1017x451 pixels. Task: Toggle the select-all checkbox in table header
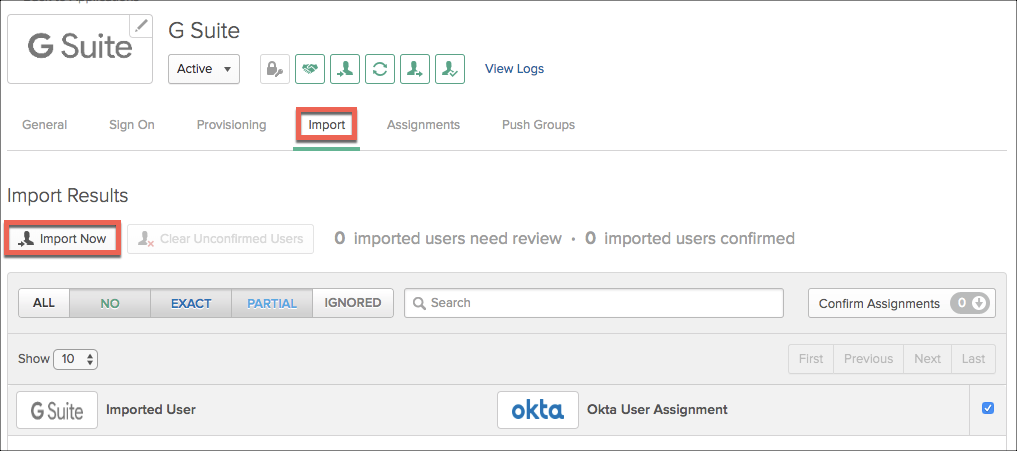988,408
